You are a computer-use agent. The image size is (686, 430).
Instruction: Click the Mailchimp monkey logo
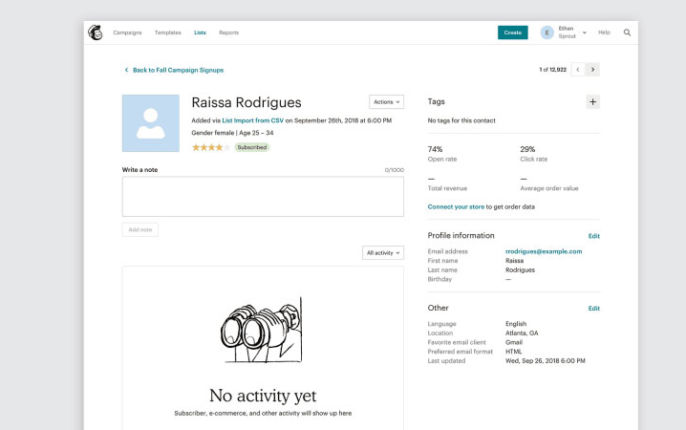coord(96,32)
